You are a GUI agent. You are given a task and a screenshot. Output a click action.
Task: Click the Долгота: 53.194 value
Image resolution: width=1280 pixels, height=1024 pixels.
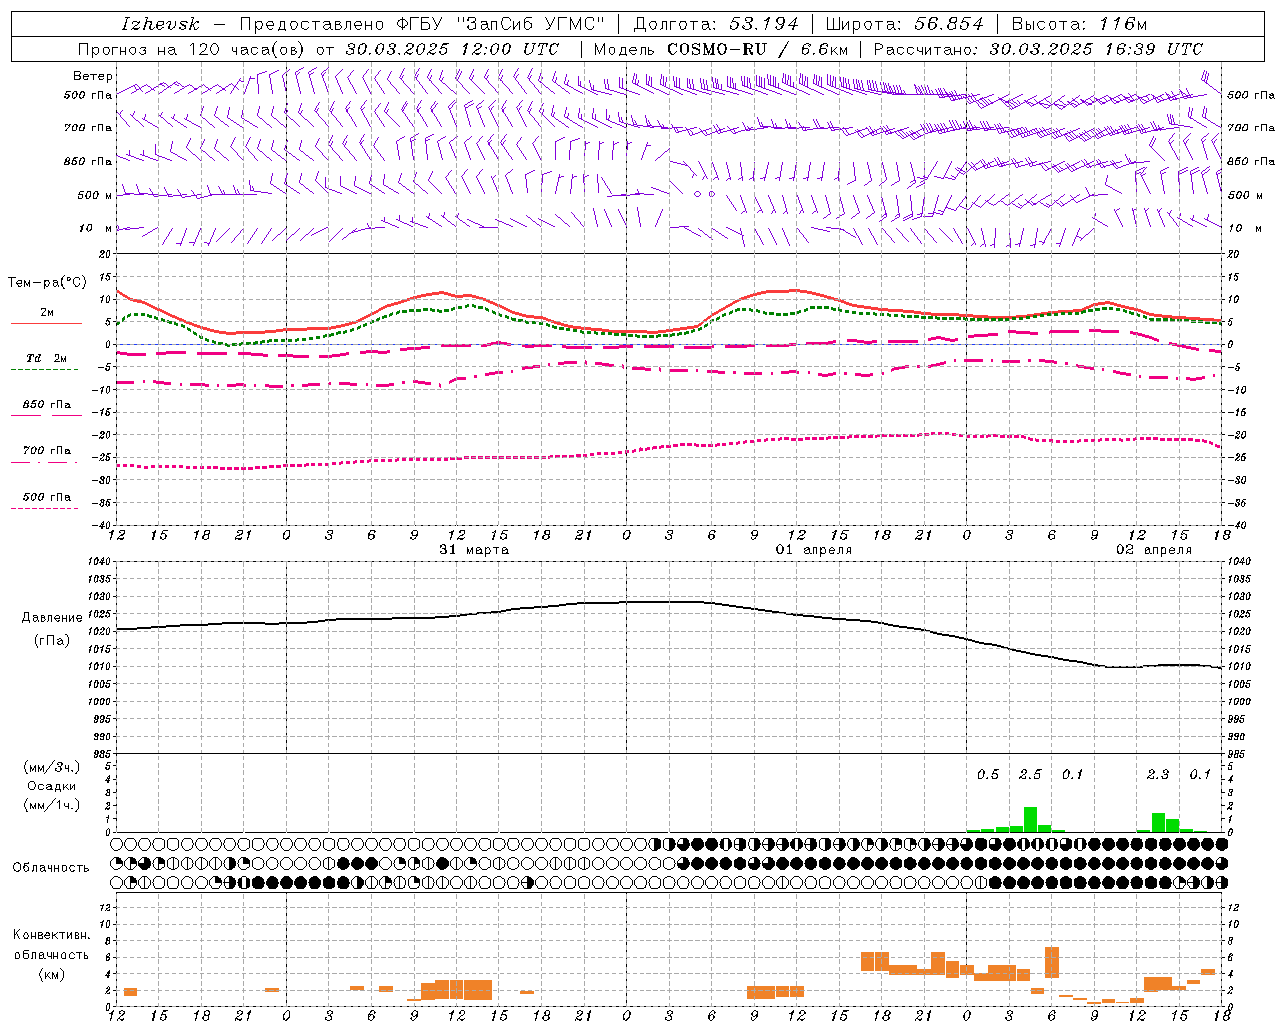tap(716, 24)
